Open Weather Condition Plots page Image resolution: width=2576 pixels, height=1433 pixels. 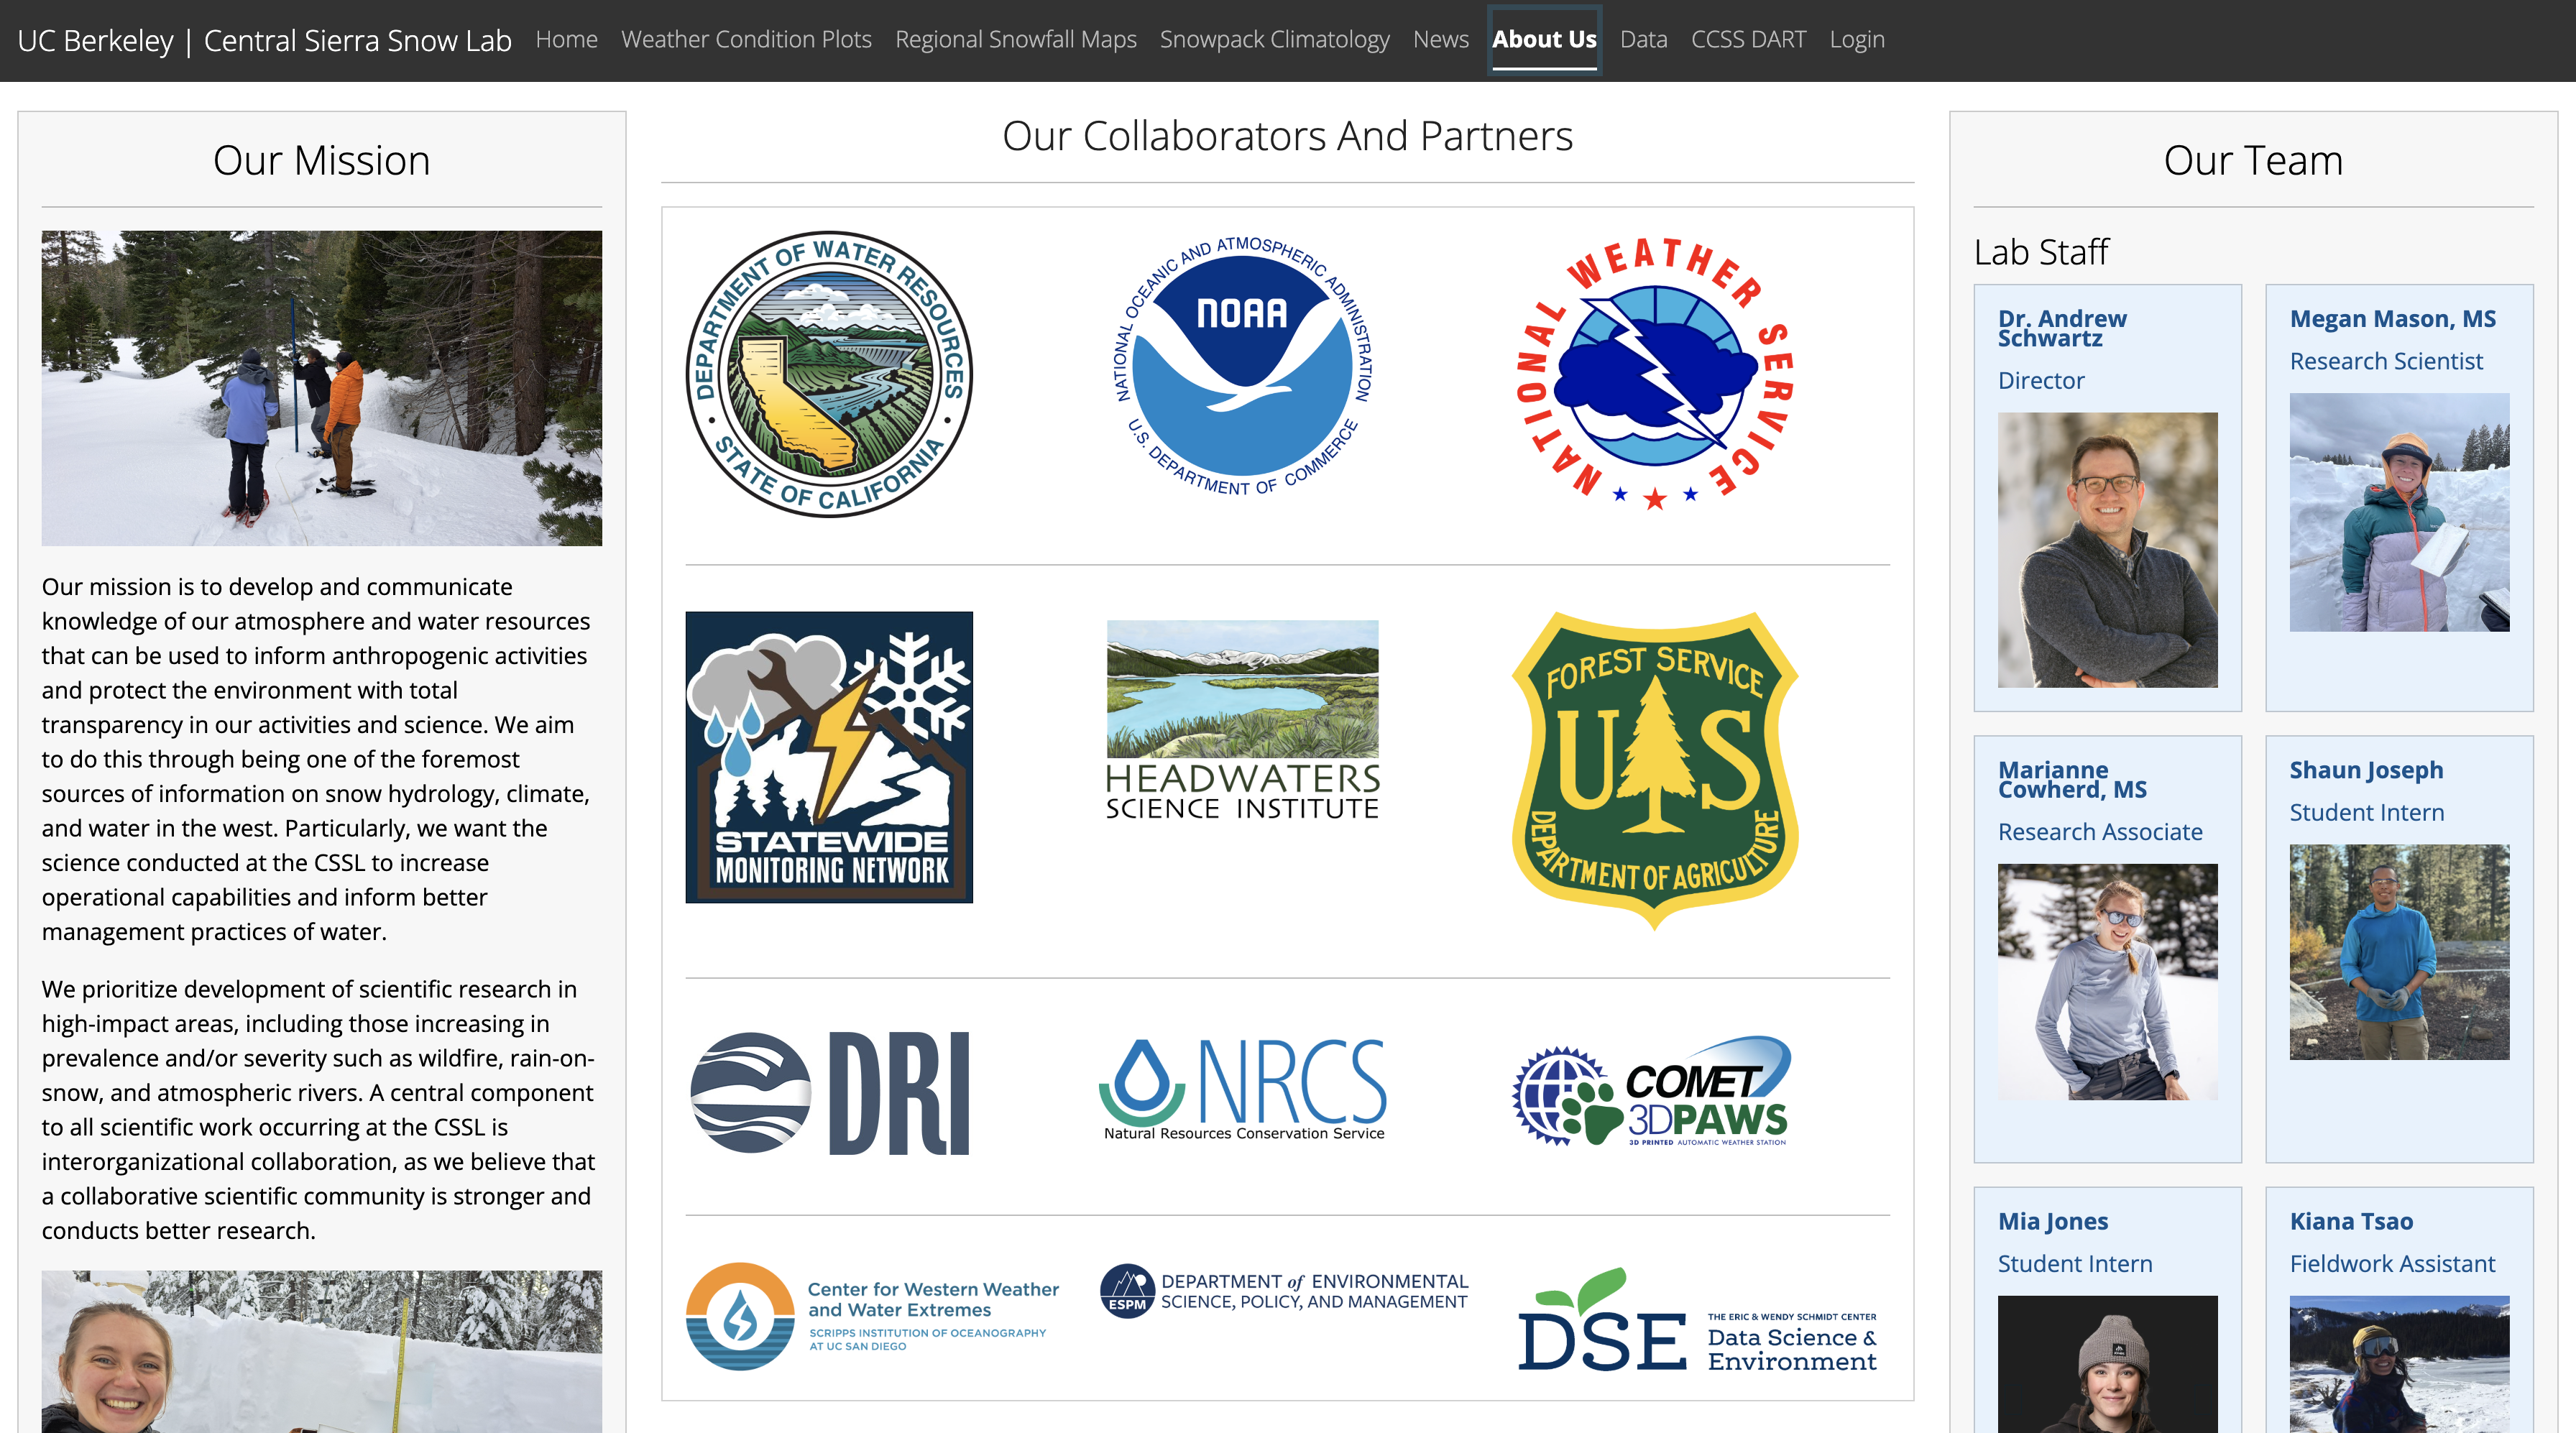[746, 39]
